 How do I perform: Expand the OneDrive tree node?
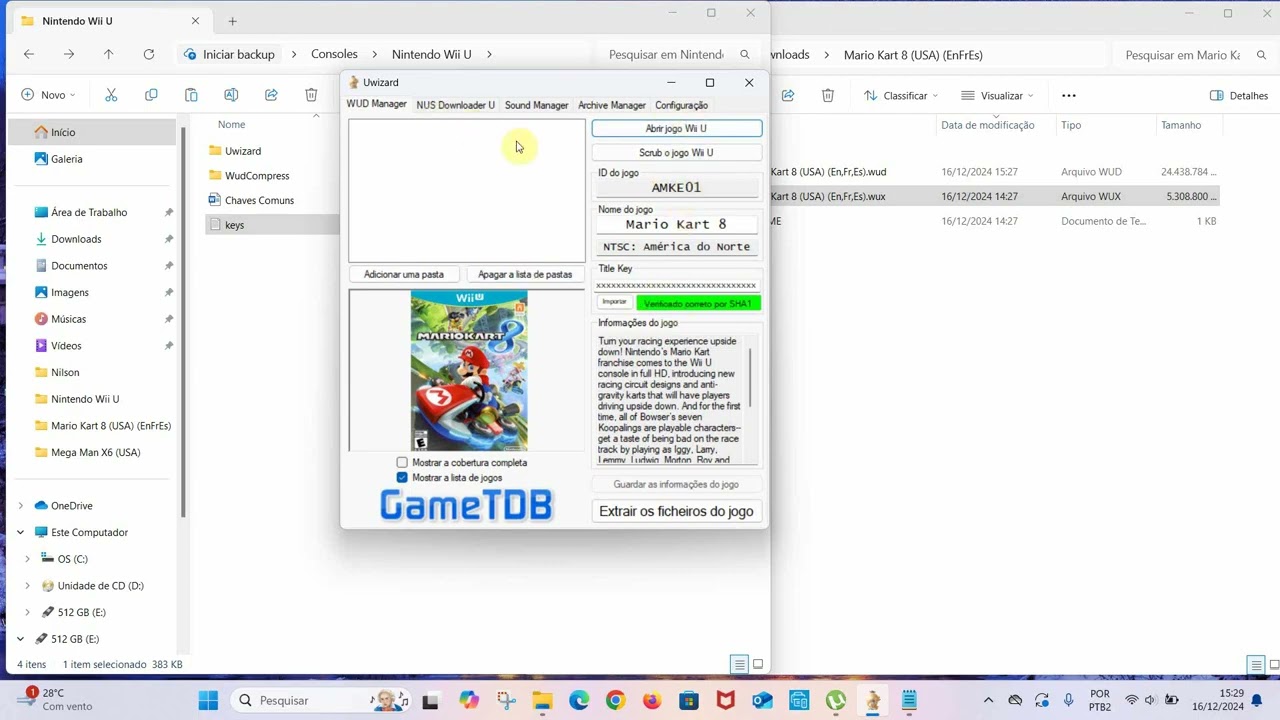pyautogui.click(x=21, y=506)
